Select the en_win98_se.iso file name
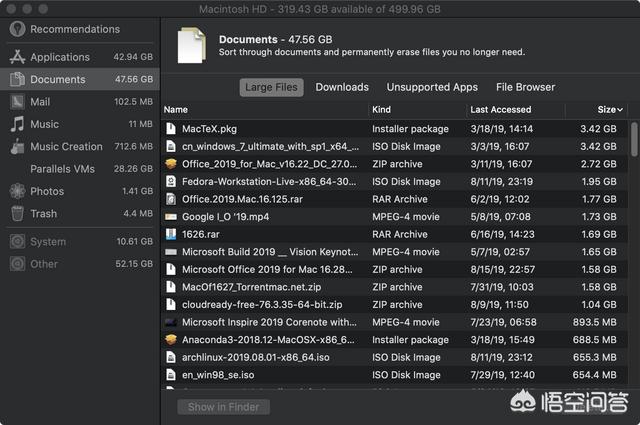Image resolution: width=640 pixels, height=425 pixels. coord(218,375)
